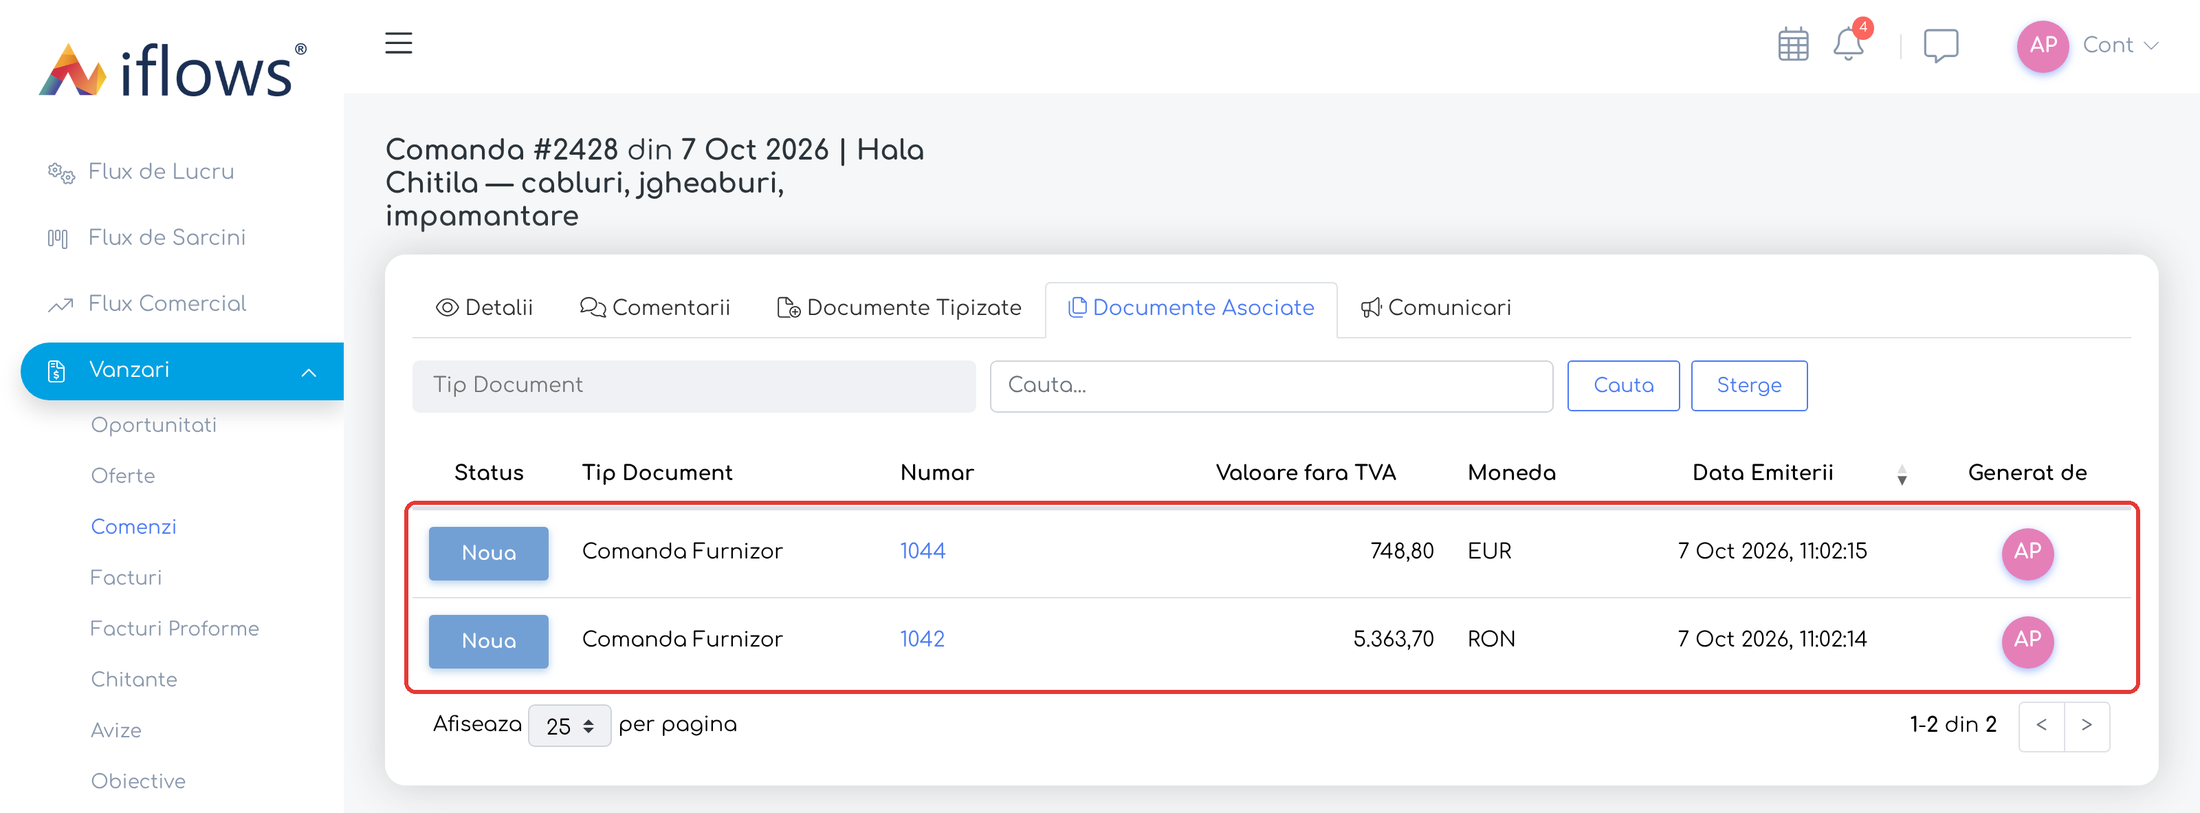Screen dimensions: 2200x813
Task: Click the Cauta search button
Action: click(1623, 386)
